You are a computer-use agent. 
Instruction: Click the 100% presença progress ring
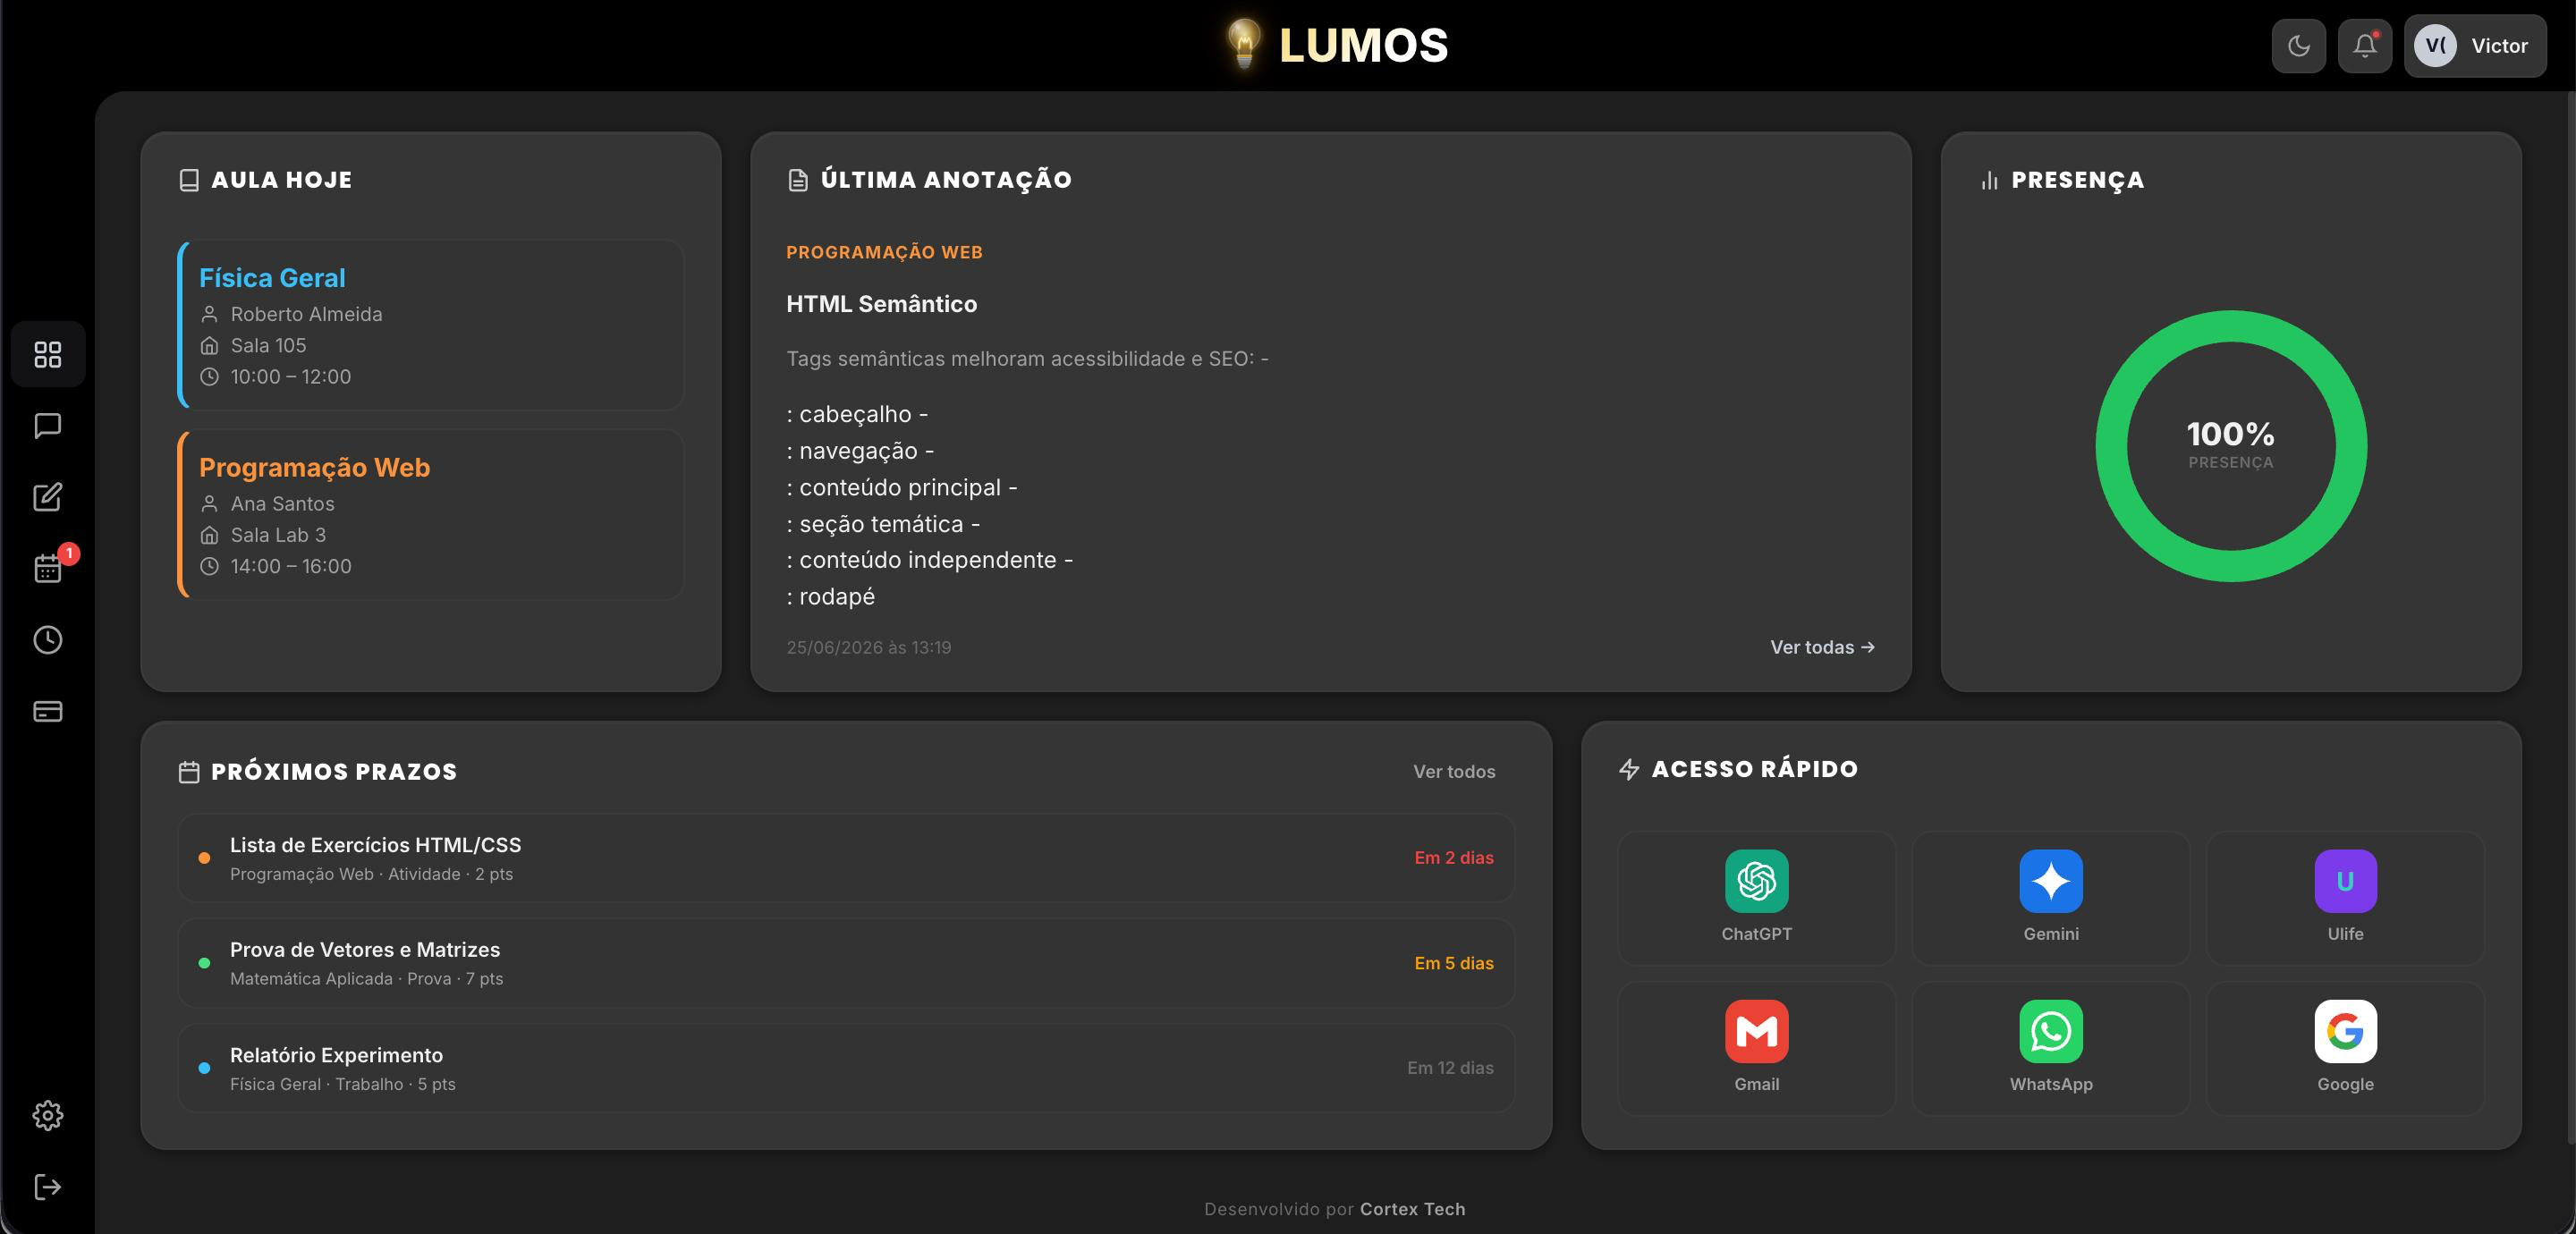pos(2231,446)
